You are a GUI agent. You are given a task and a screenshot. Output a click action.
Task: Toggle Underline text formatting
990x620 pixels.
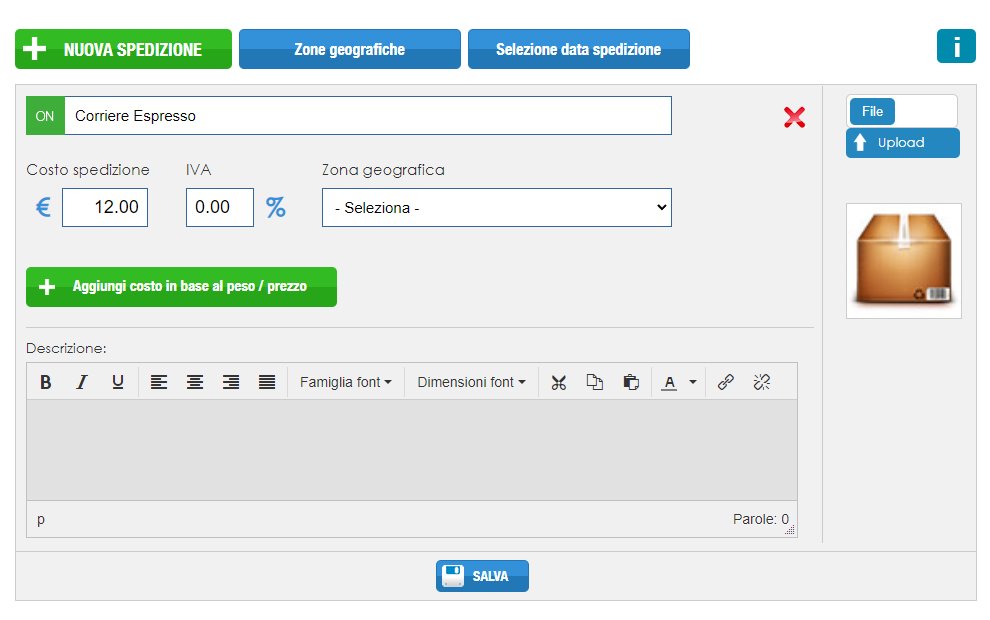pos(117,382)
